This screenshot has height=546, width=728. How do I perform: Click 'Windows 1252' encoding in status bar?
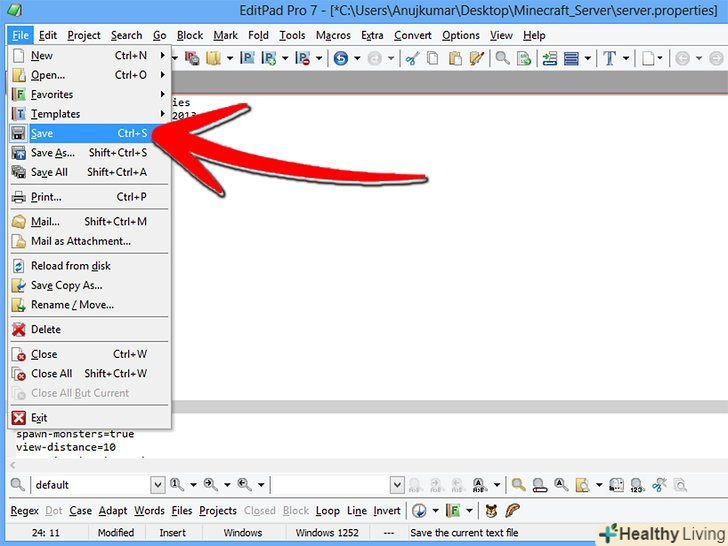[327, 533]
